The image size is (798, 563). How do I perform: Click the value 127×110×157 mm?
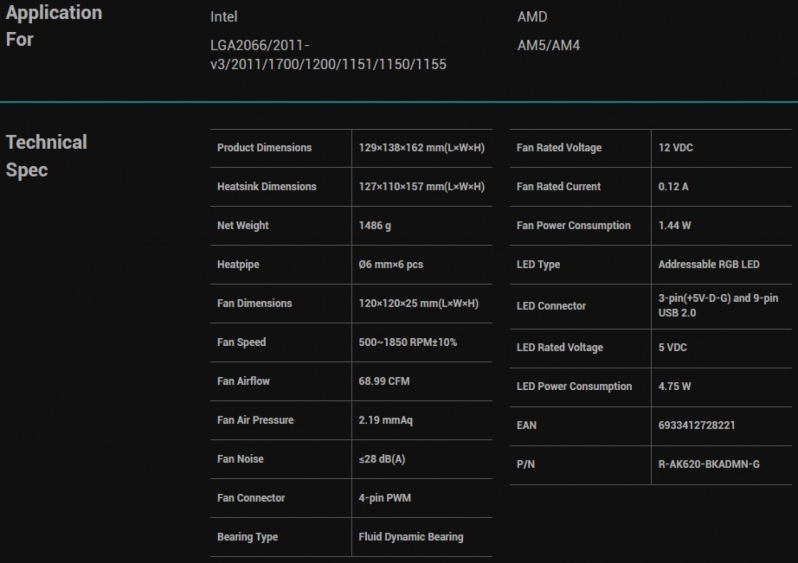point(421,186)
